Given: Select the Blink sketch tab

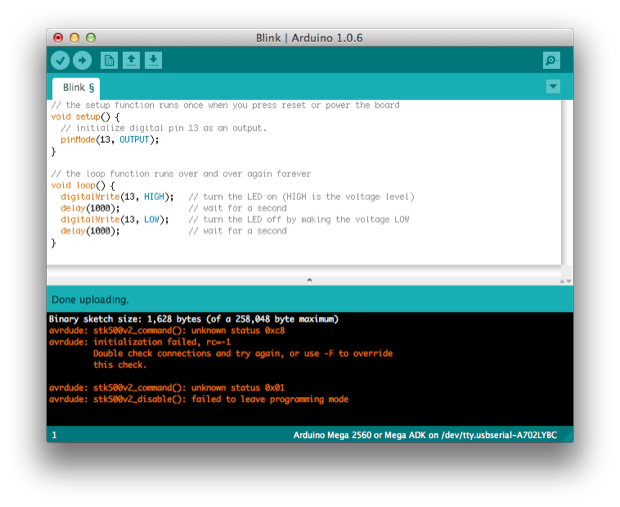Looking at the screenshot, I should (76, 88).
